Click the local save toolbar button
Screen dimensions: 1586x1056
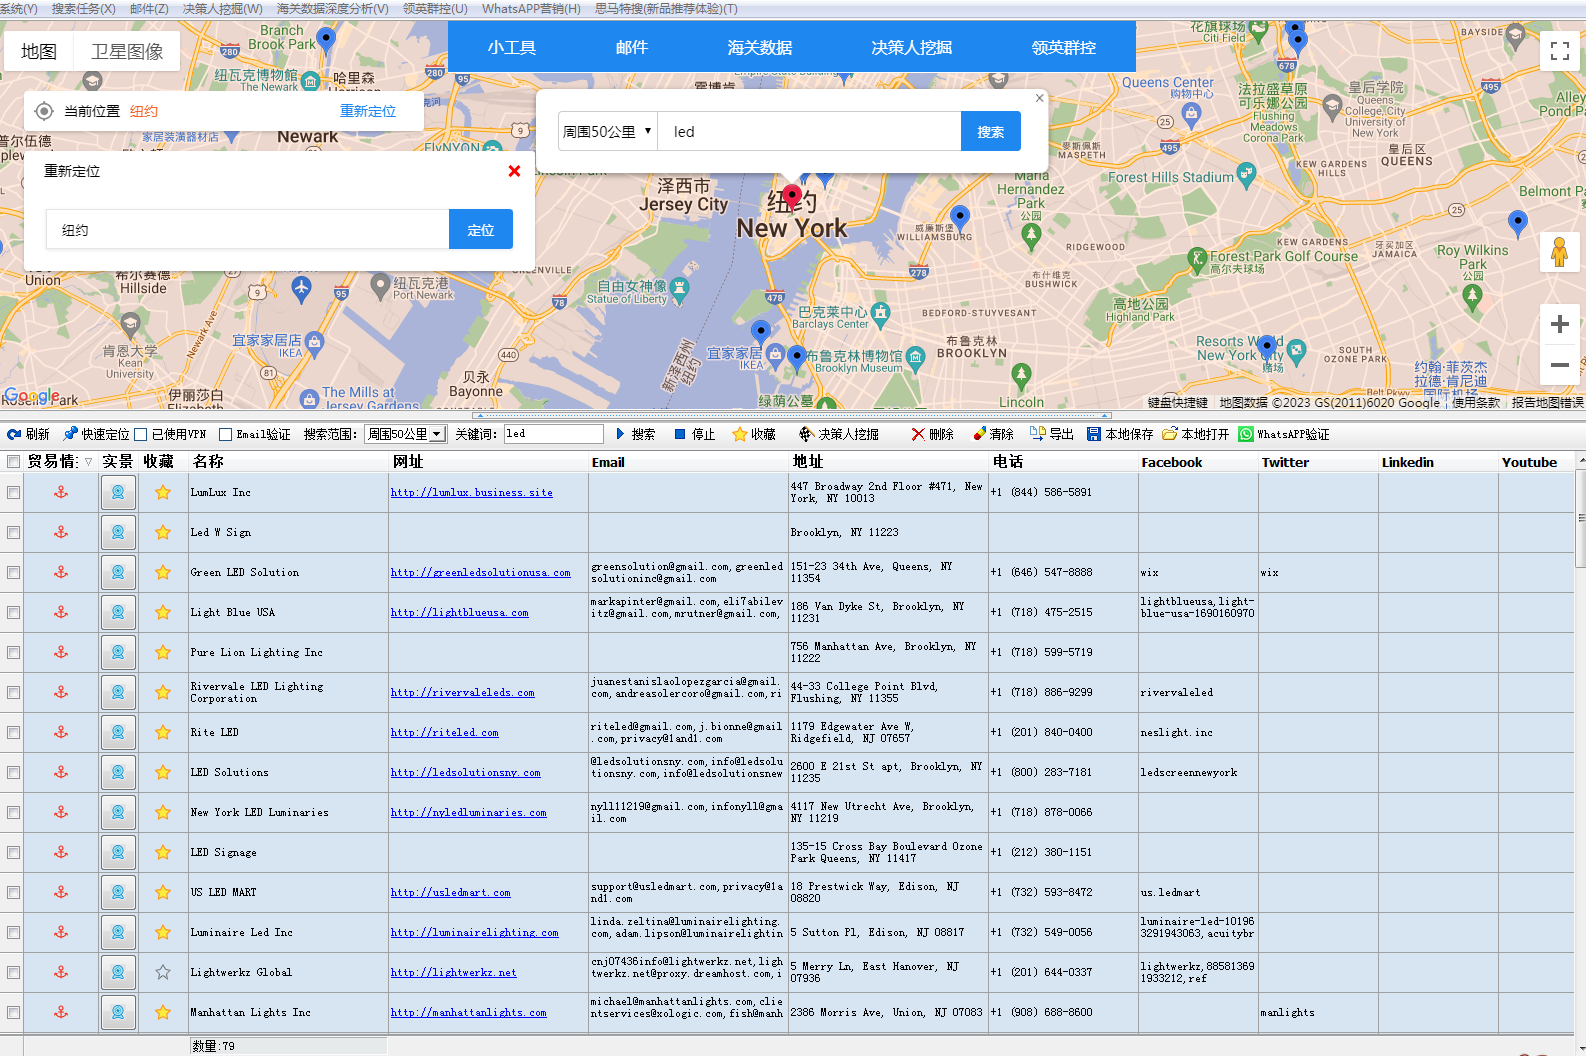(x=1120, y=434)
